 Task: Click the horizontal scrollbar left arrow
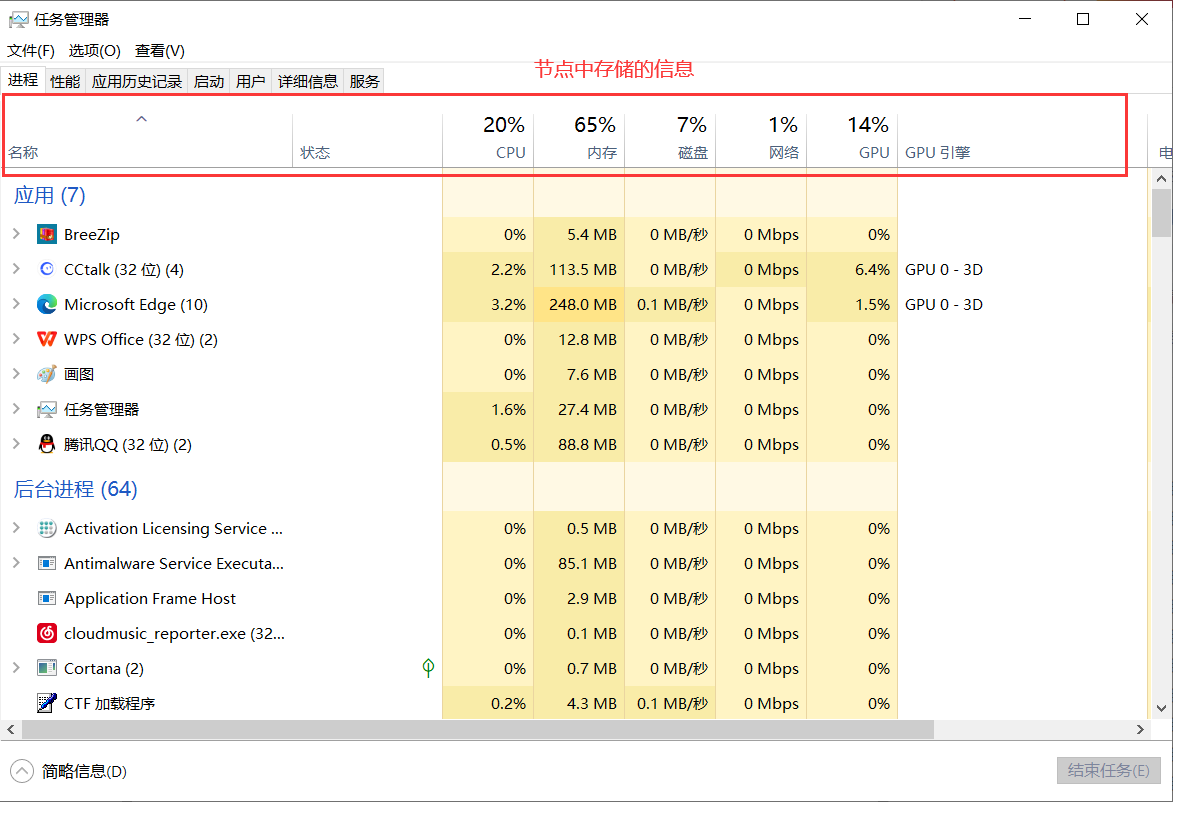point(11,730)
